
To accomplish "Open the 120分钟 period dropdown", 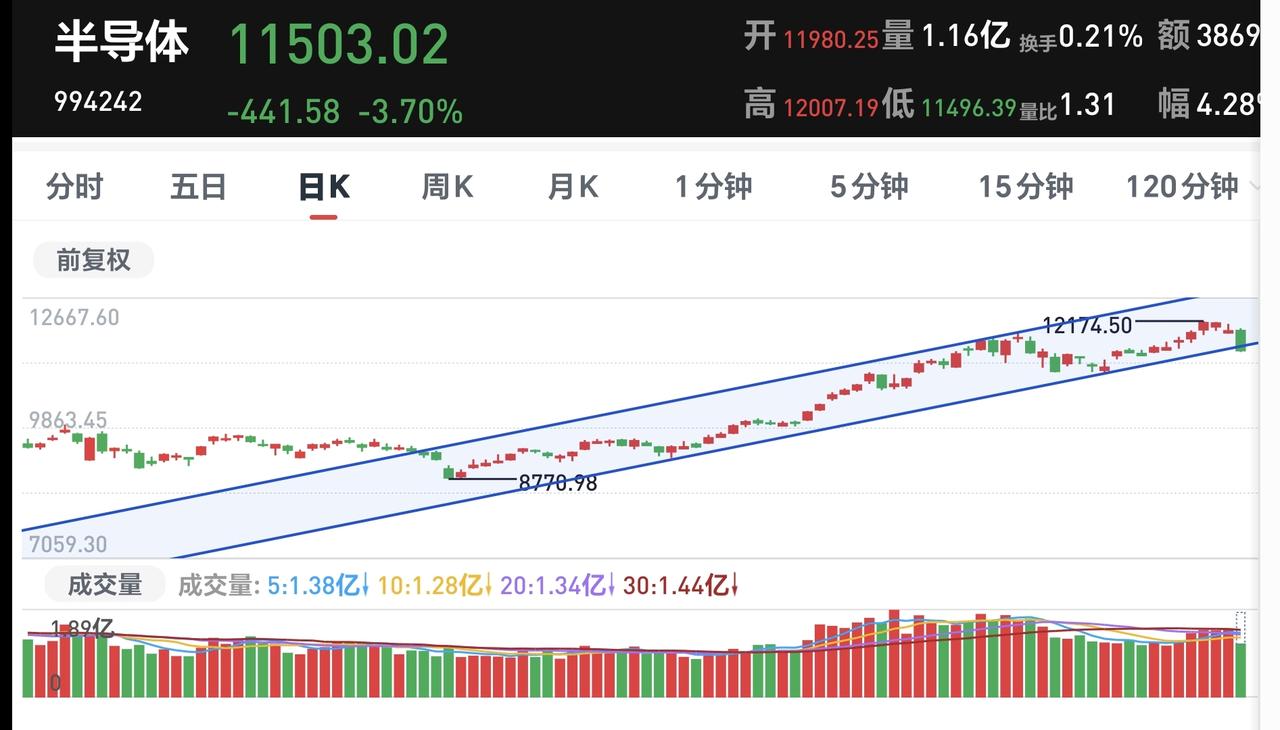I will pyautogui.click(x=1190, y=187).
